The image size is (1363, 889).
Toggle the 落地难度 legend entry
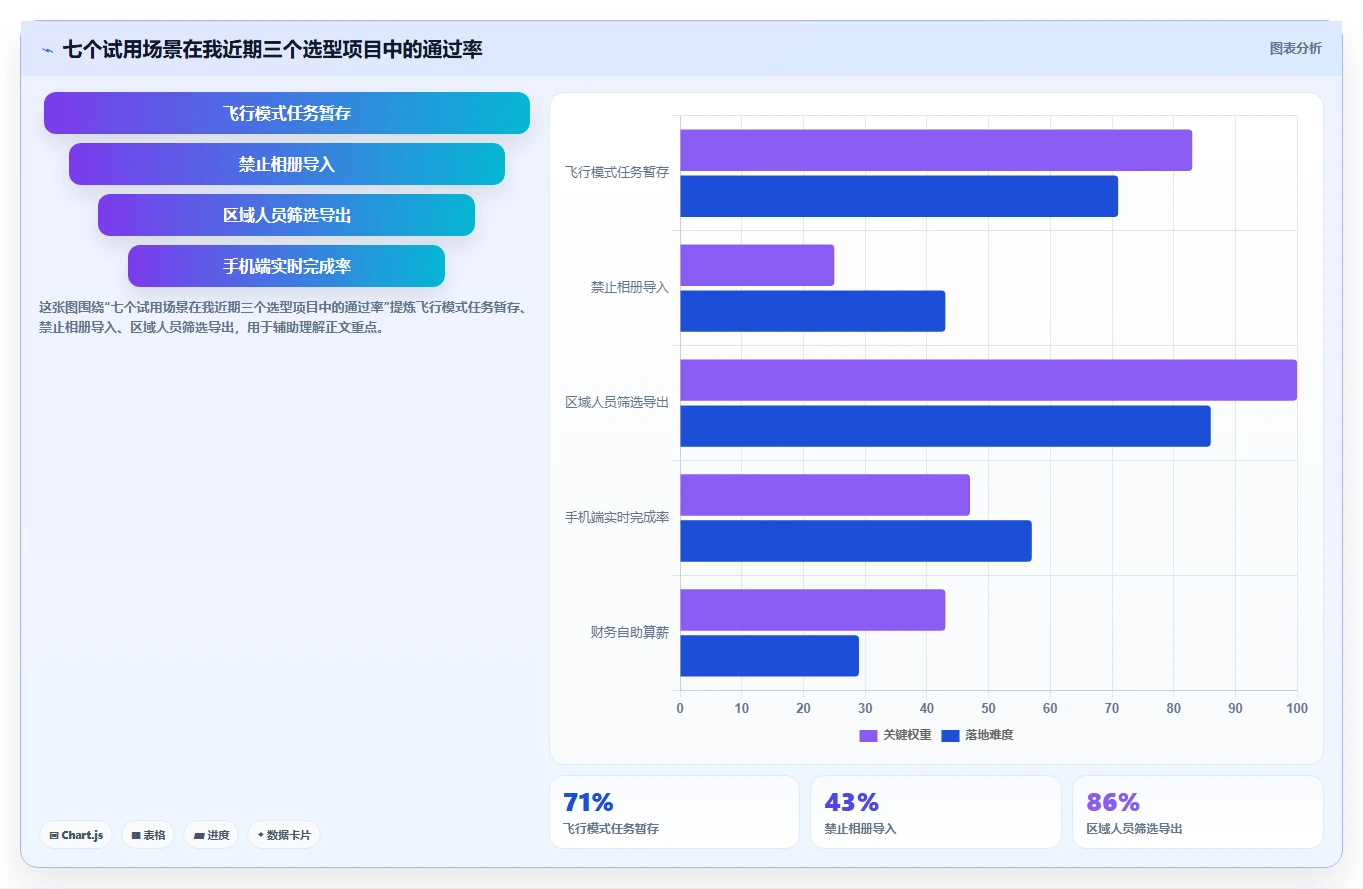(x=977, y=735)
